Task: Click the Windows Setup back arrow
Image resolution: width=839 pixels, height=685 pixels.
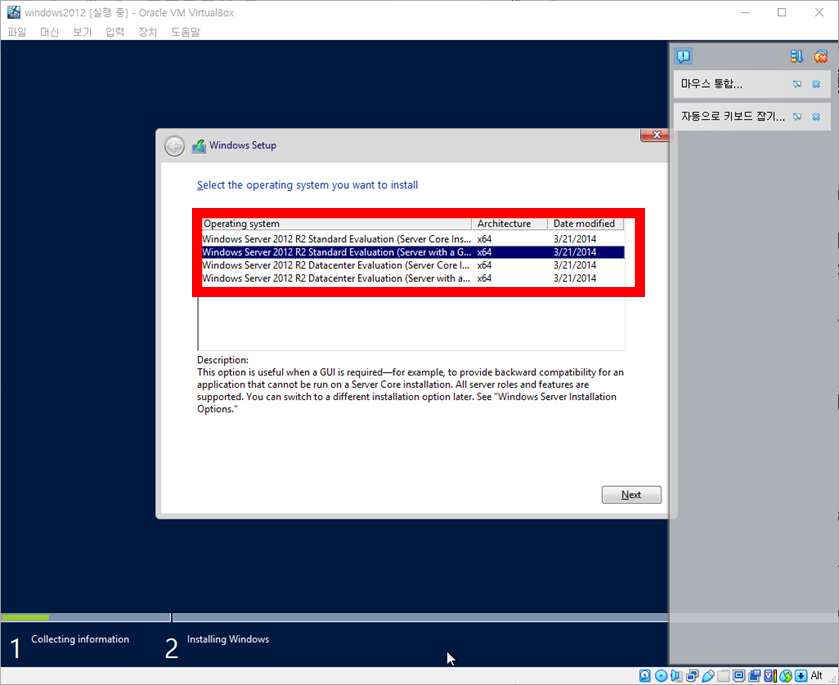Action: (x=174, y=146)
